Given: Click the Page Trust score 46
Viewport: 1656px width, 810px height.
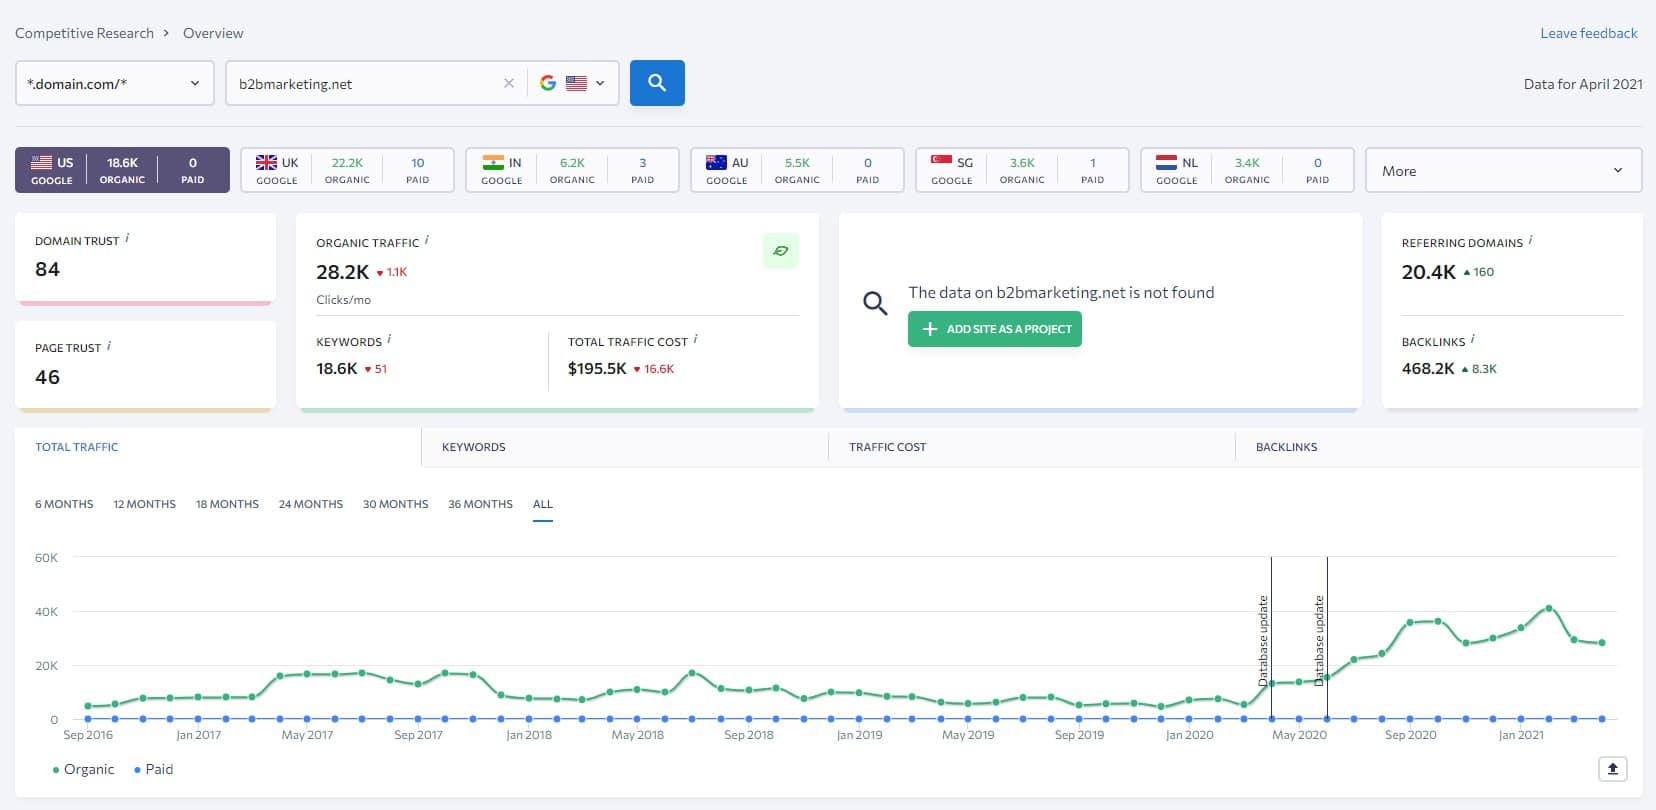Looking at the screenshot, I should click(47, 377).
